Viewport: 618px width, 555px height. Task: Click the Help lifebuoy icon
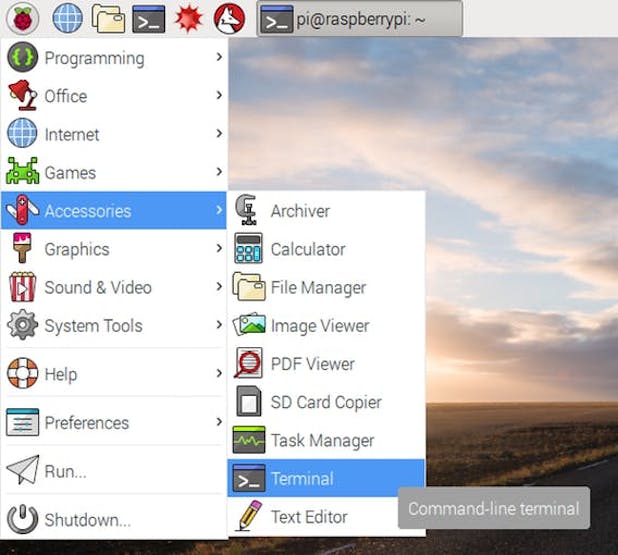point(22,373)
